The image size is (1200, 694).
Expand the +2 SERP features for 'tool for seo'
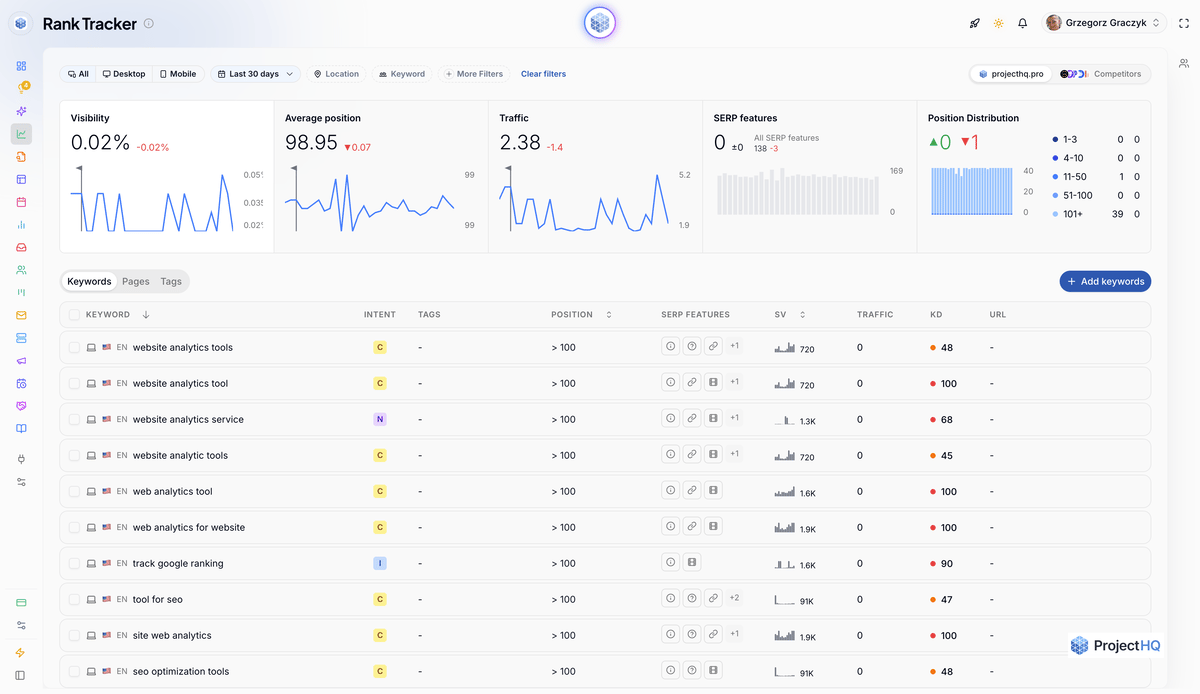(x=735, y=598)
